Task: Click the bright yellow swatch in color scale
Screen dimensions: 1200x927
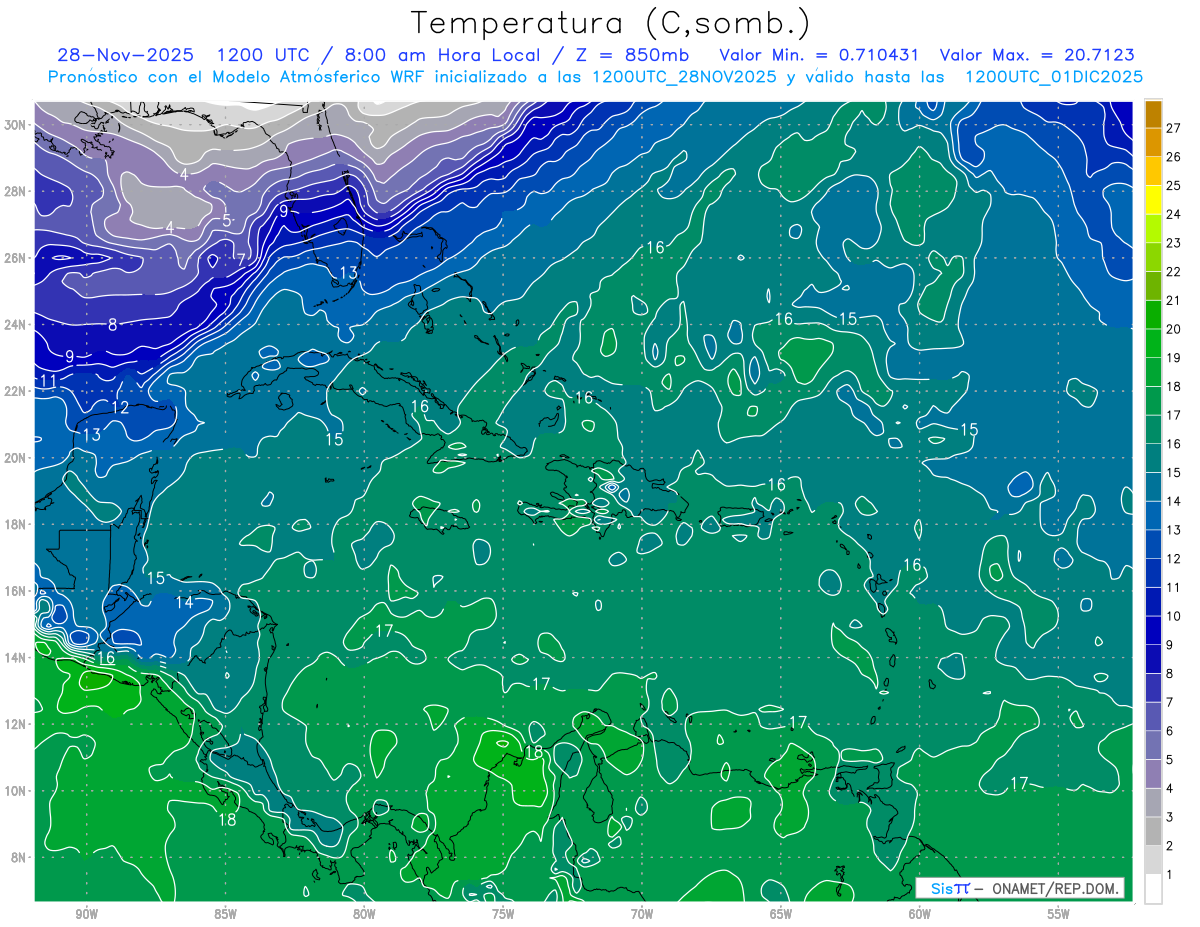Action: 1153,200
